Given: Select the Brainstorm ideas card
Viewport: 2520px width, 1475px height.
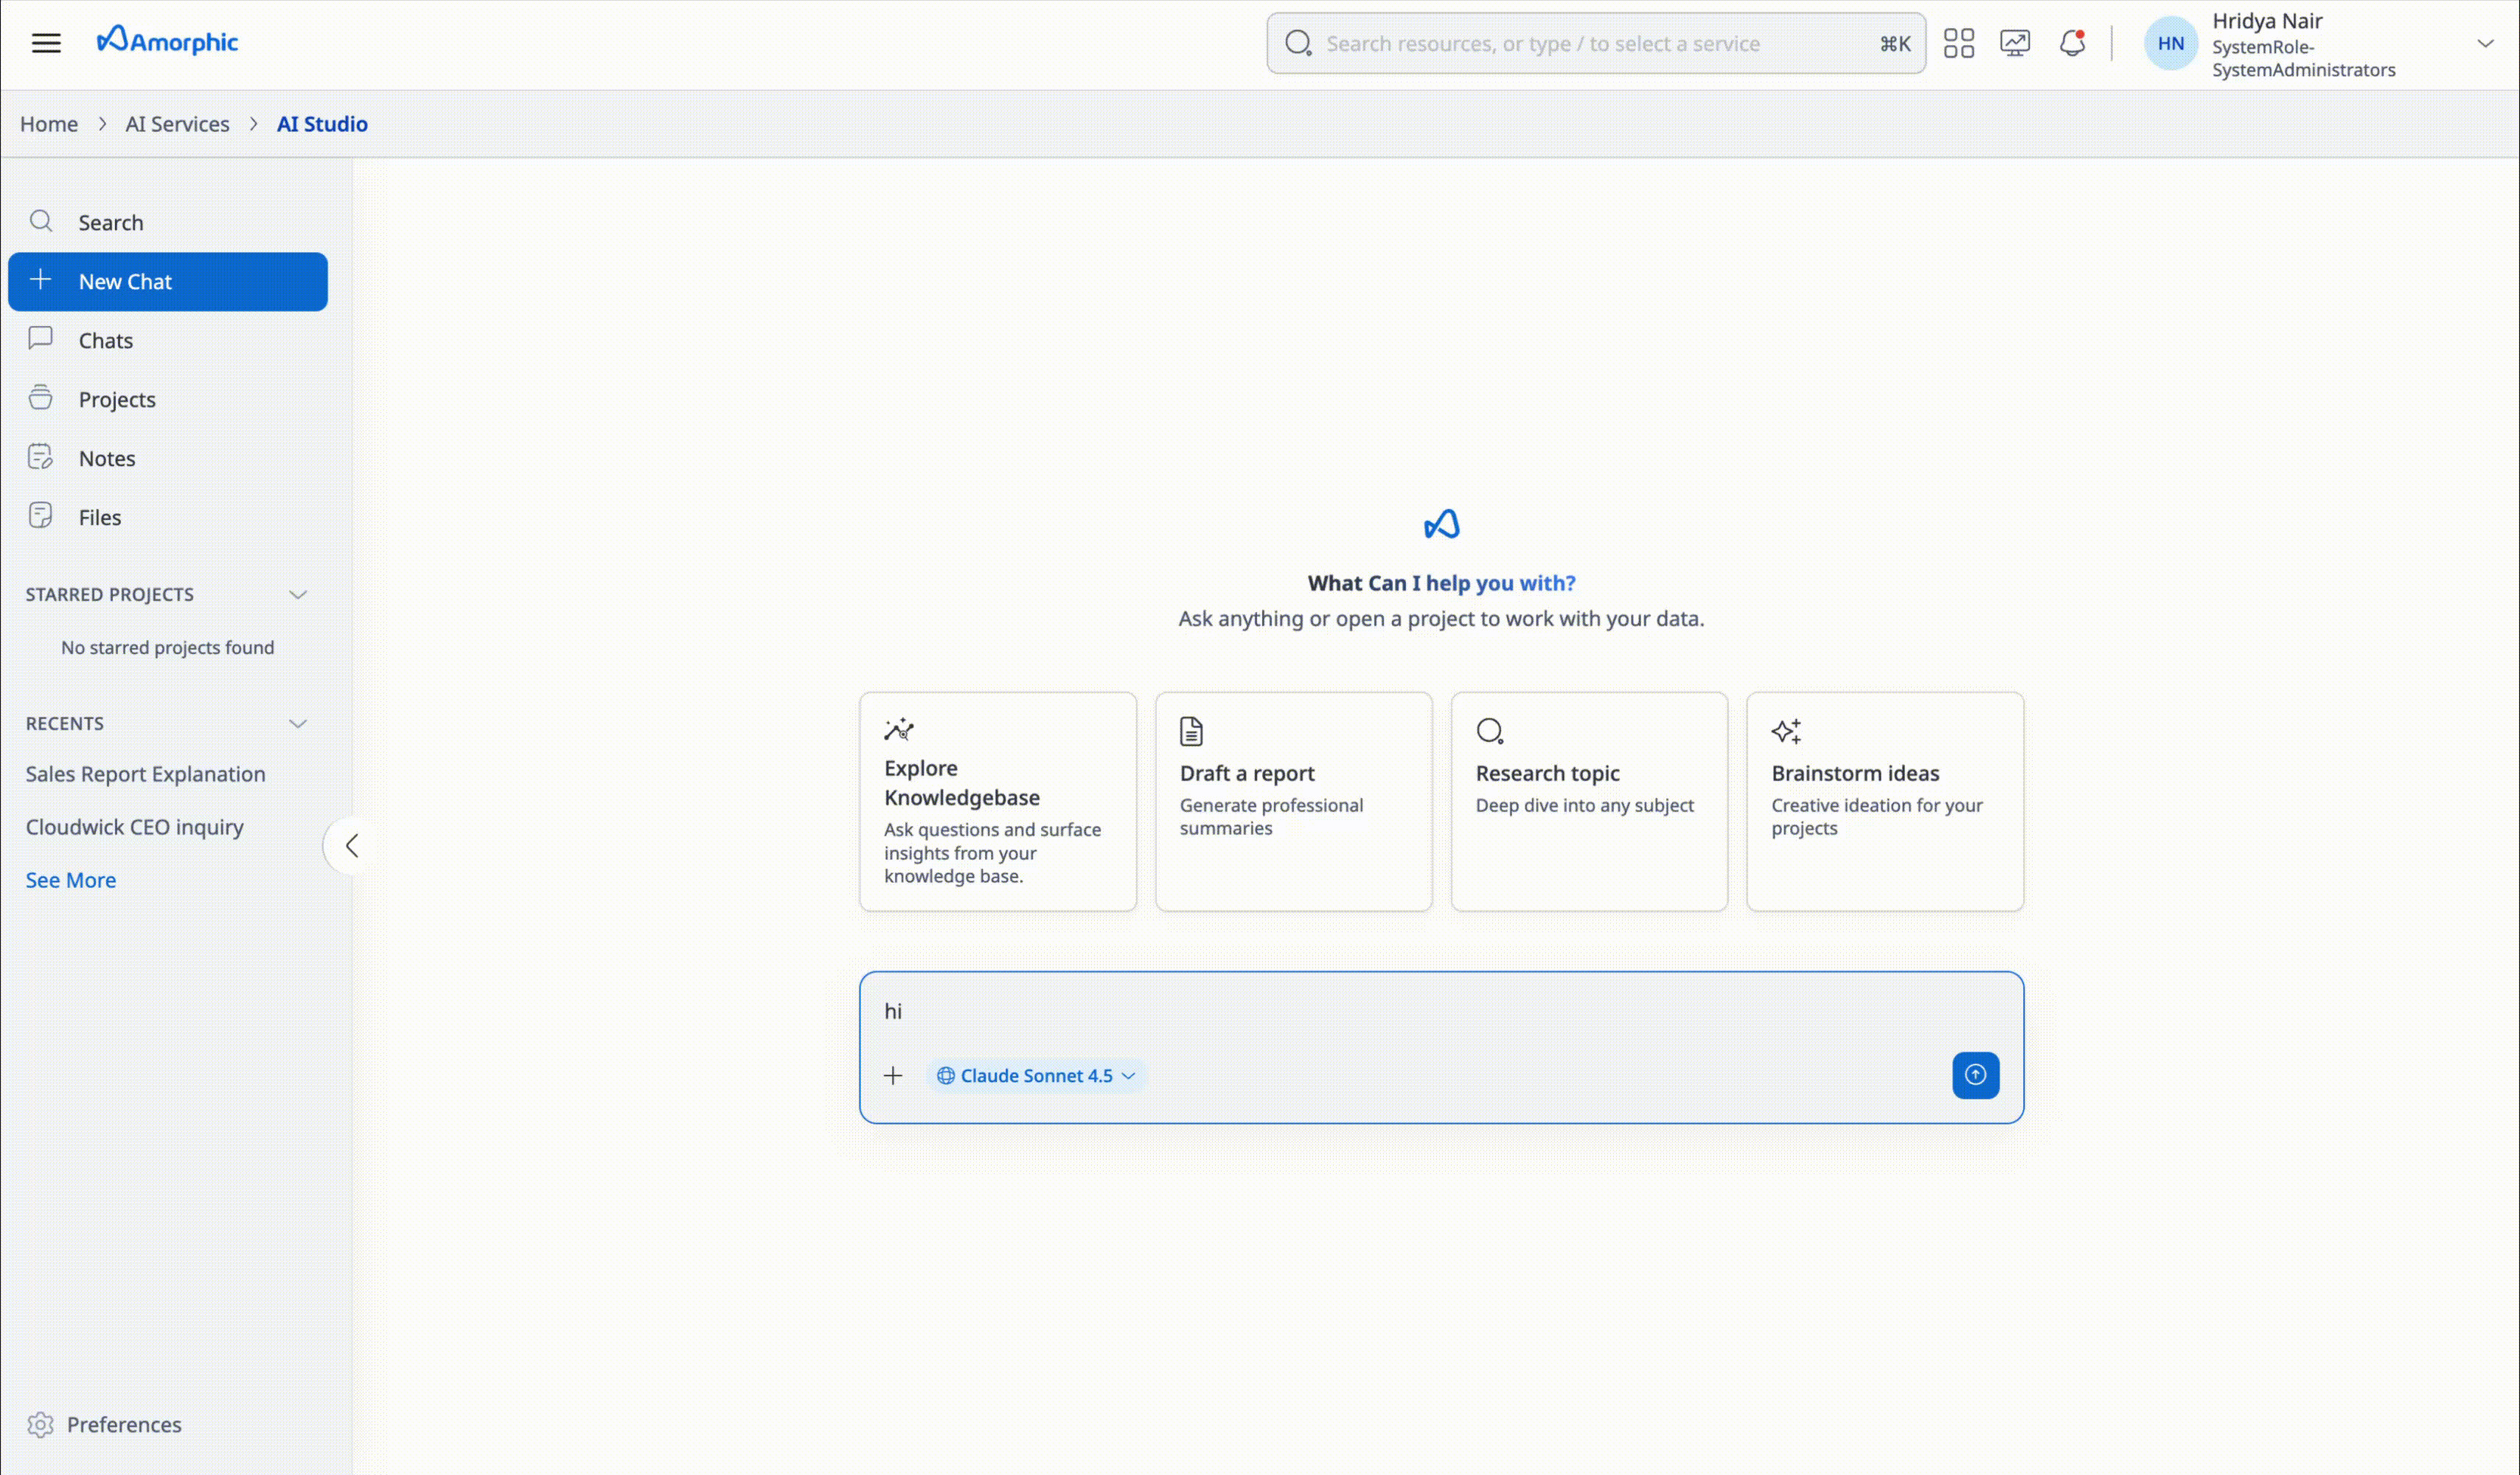Looking at the screenshot, I should click(1885, 802).
